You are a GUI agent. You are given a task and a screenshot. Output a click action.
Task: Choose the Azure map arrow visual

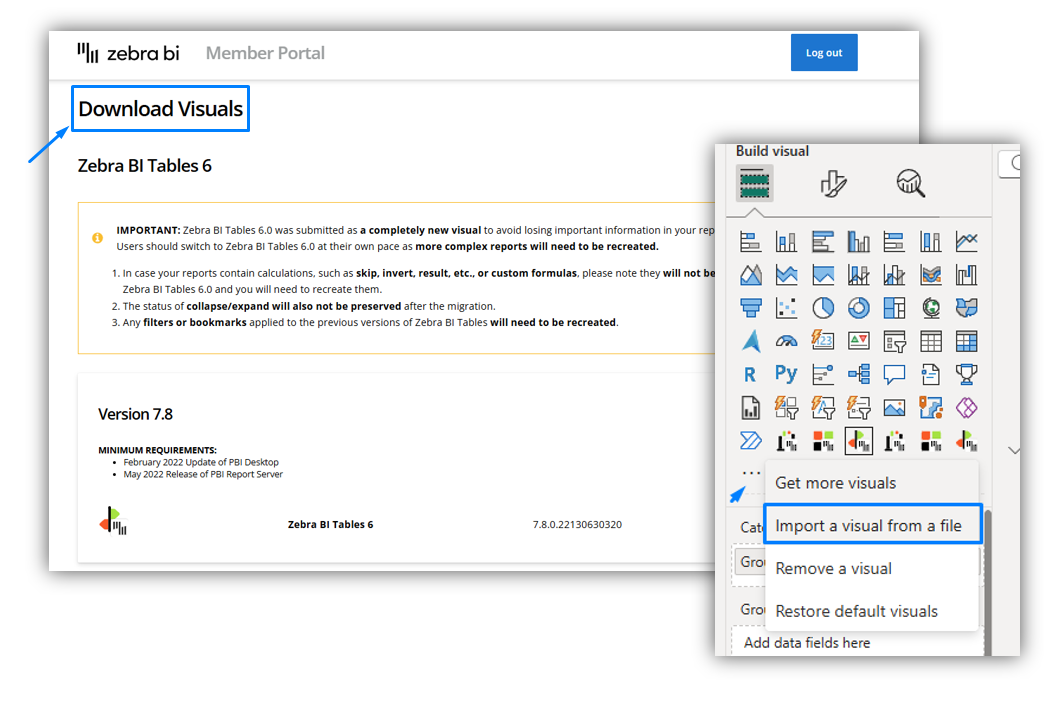click(x=750, y=341)
